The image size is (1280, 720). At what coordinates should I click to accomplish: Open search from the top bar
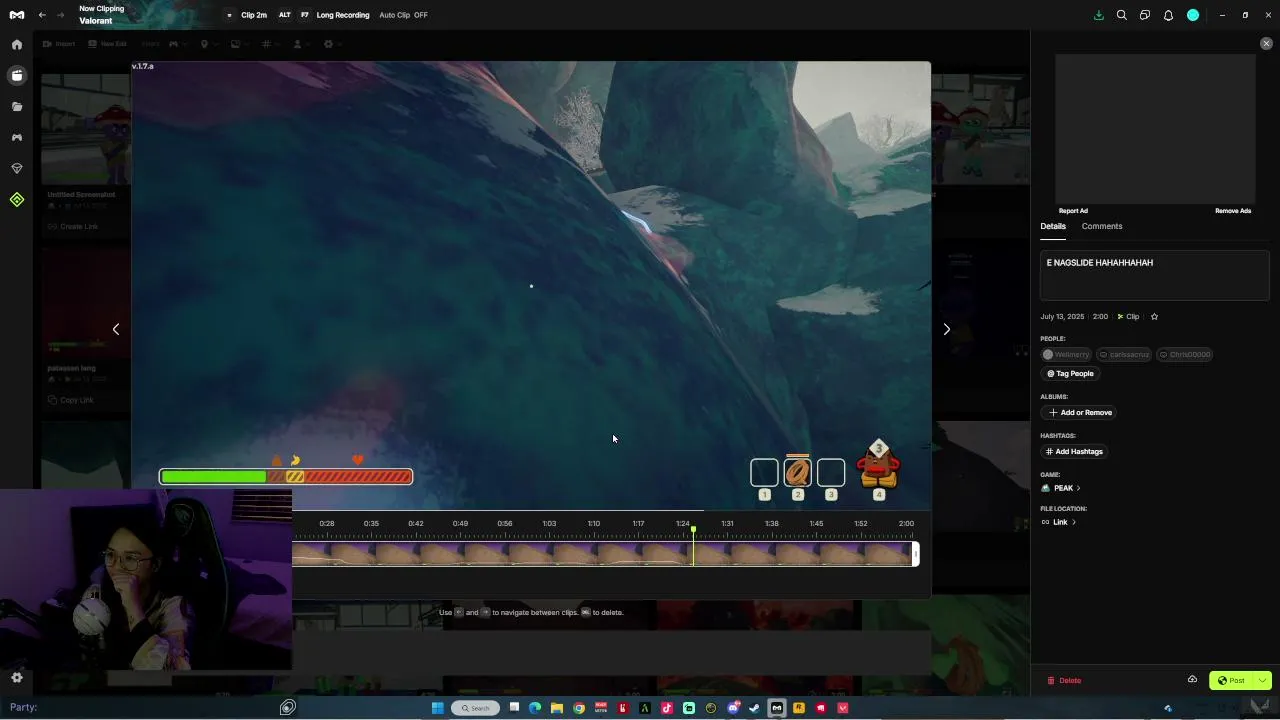coord(1122,15)
